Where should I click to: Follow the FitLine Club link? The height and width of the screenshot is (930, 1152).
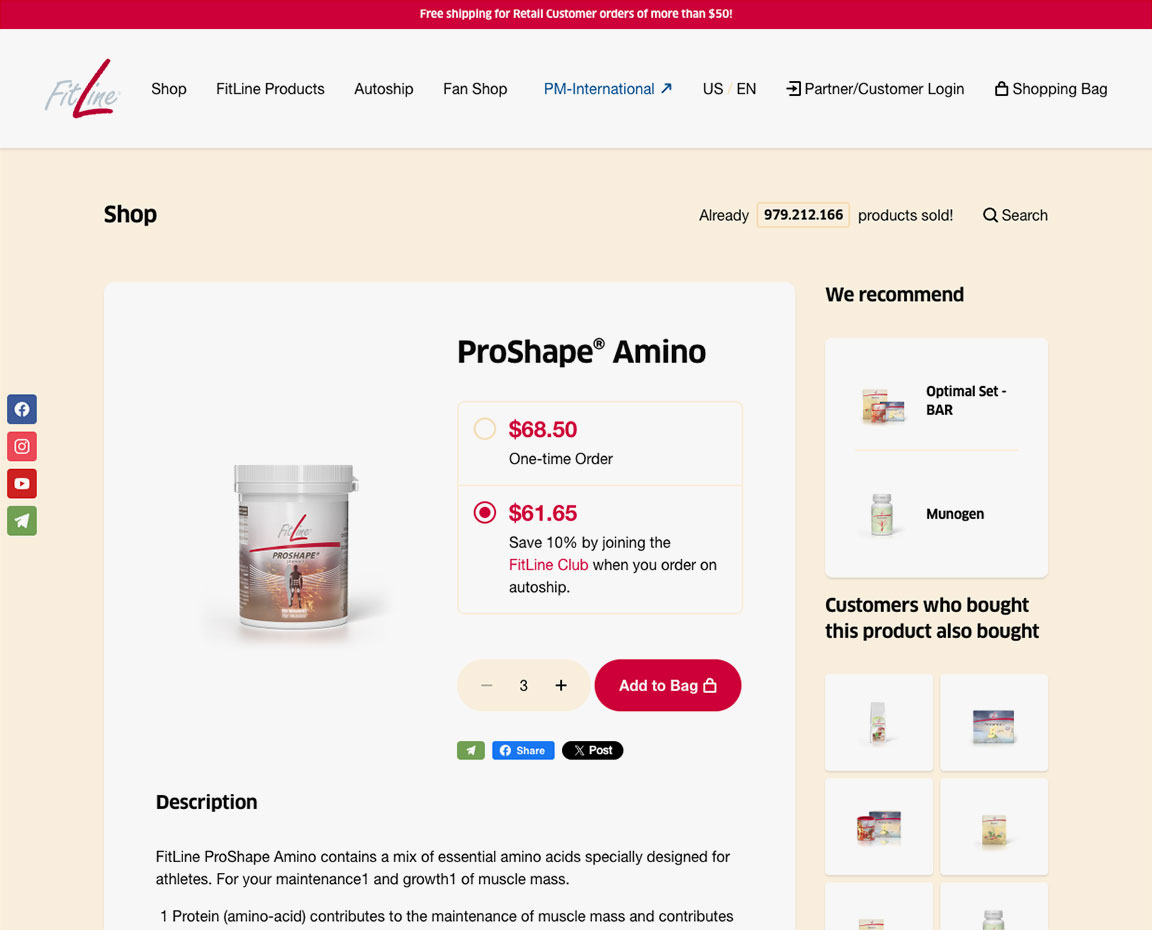(x=548, y=565)
